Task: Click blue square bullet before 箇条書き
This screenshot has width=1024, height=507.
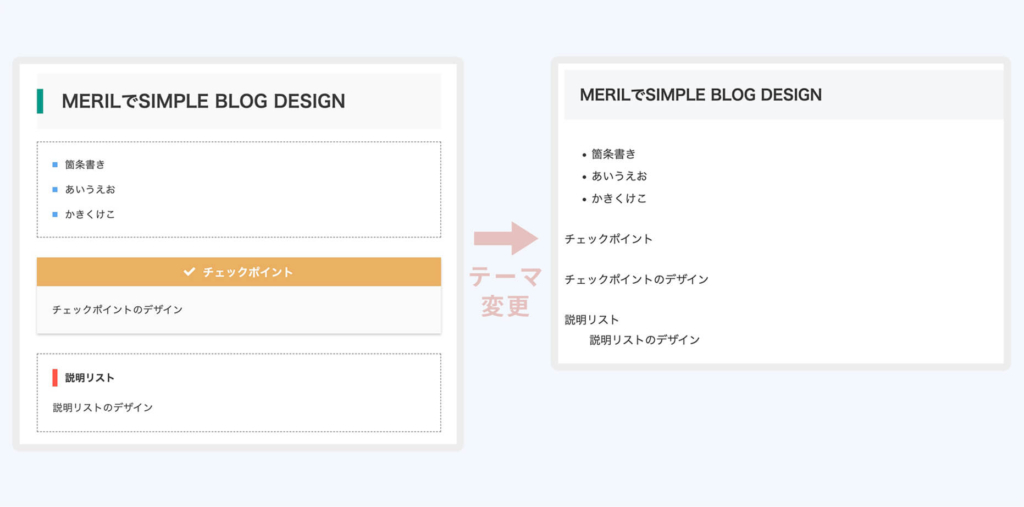Action: click(x=55, y=165)
